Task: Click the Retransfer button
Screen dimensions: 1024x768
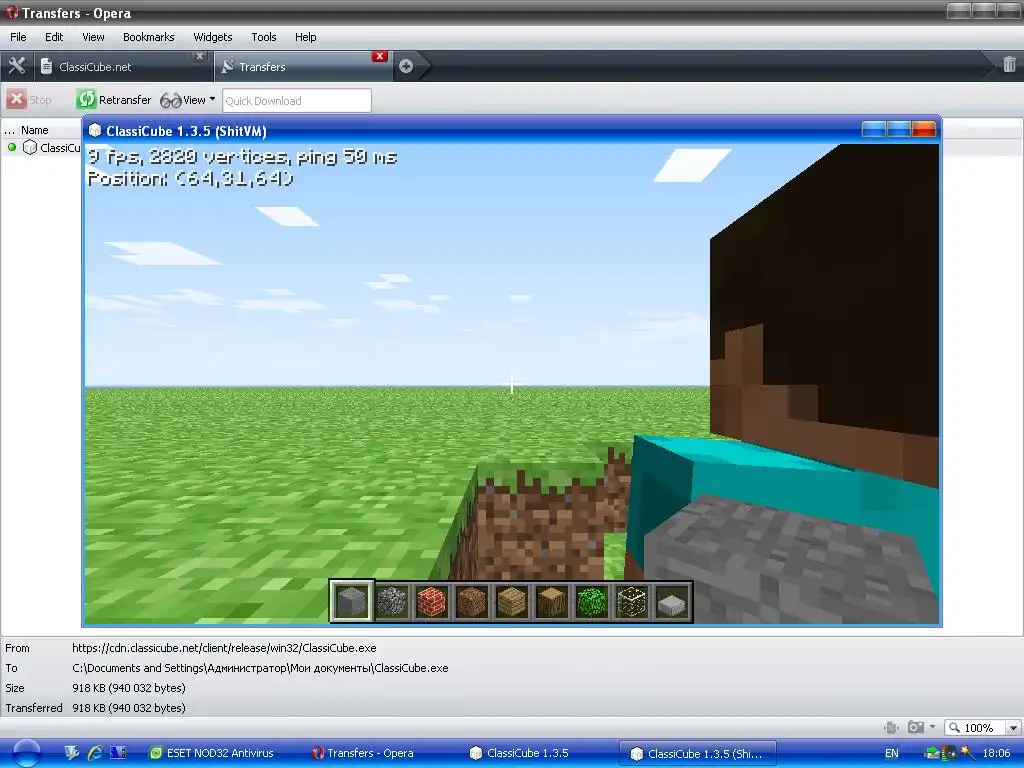Action: pyautogui.click(x=114, y=100)
